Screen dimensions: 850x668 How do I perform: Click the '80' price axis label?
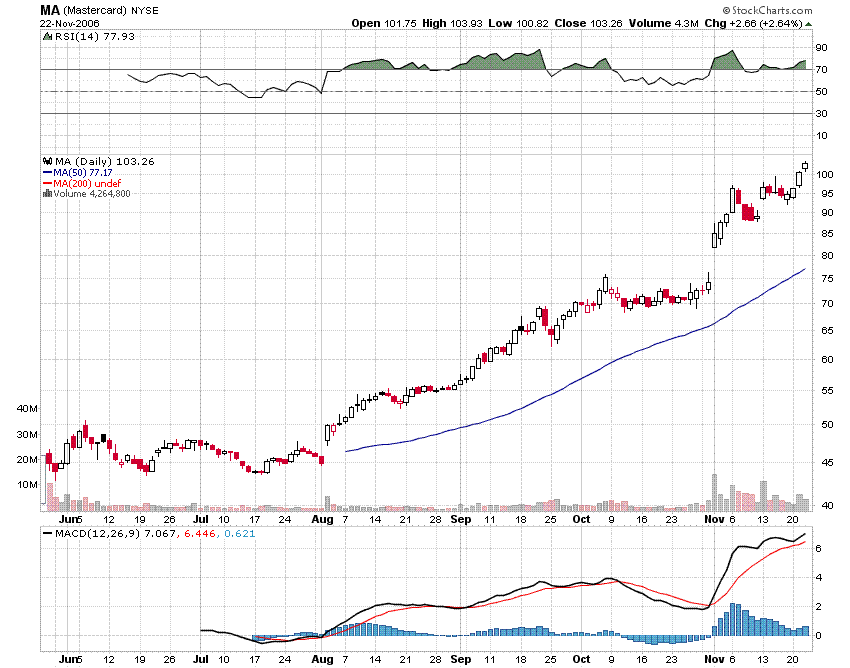(x=826, y=256)
